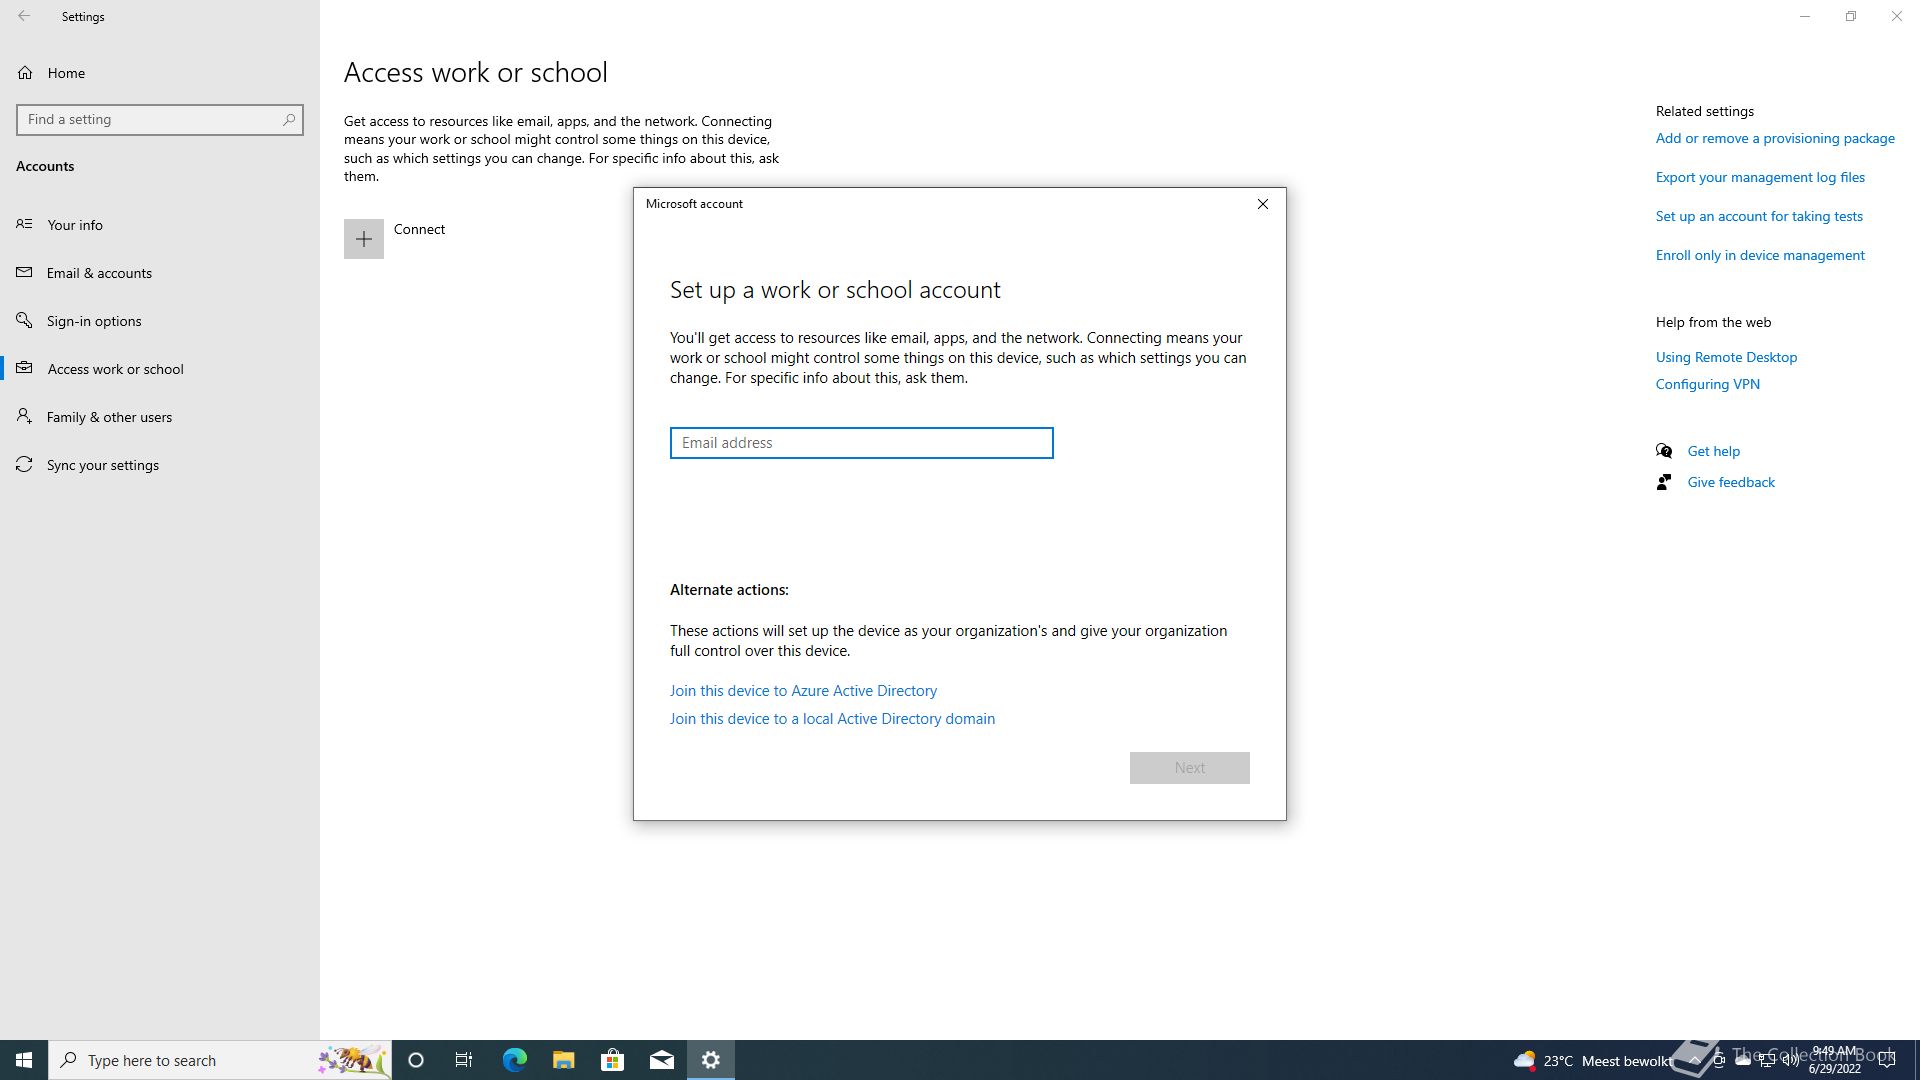
Task: Click the taskbar search box
Action: [220, 1060]
